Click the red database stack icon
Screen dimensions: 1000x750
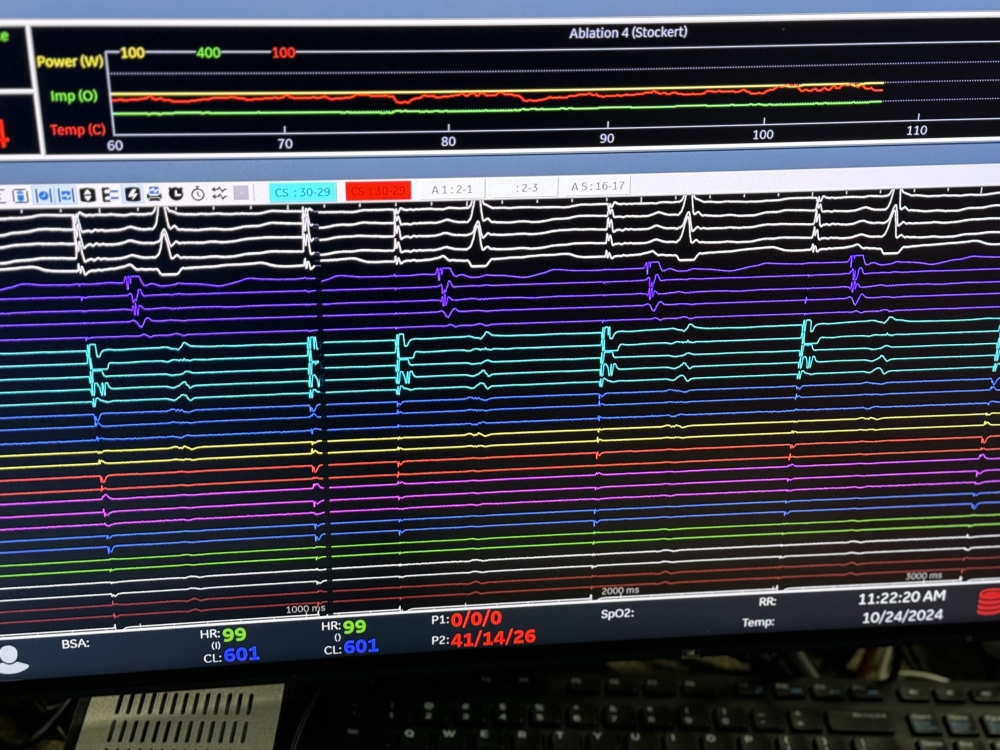point(988,602)
